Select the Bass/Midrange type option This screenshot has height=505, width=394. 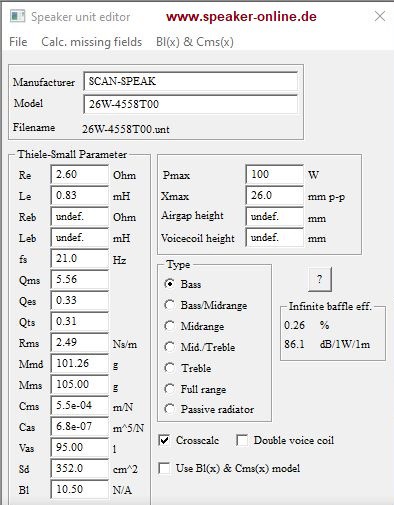point(170,305)
